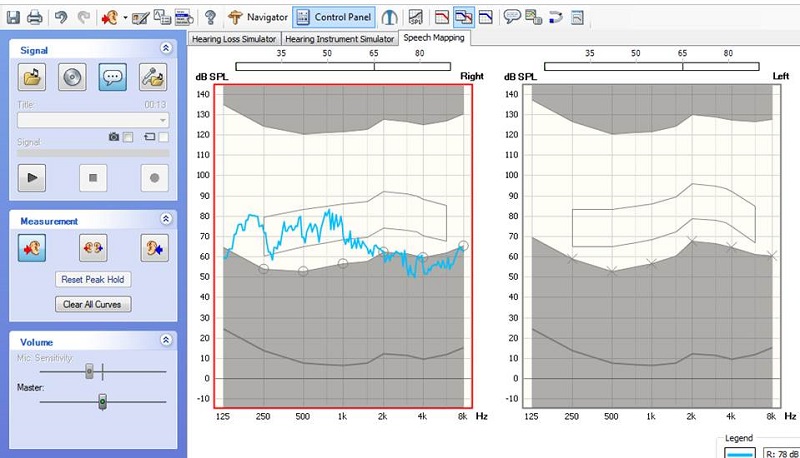Click the Left ear level bar above graph

tap(652, 66)
